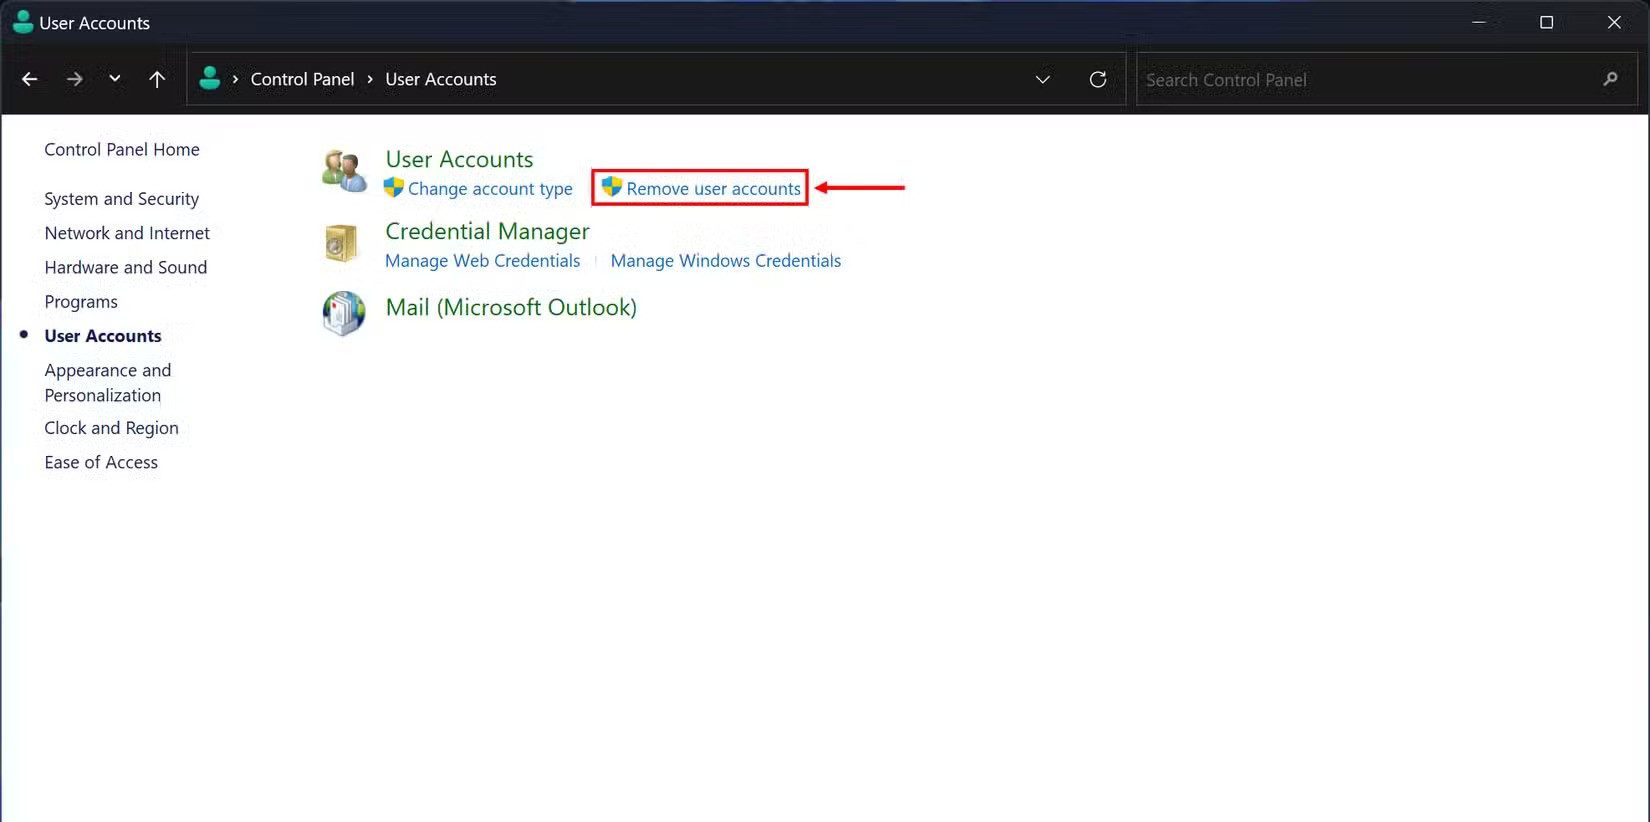This screenshot has height=822, width=1650.
Task: Refresh the Control Panel view
Action: [x=1098, y=79]
